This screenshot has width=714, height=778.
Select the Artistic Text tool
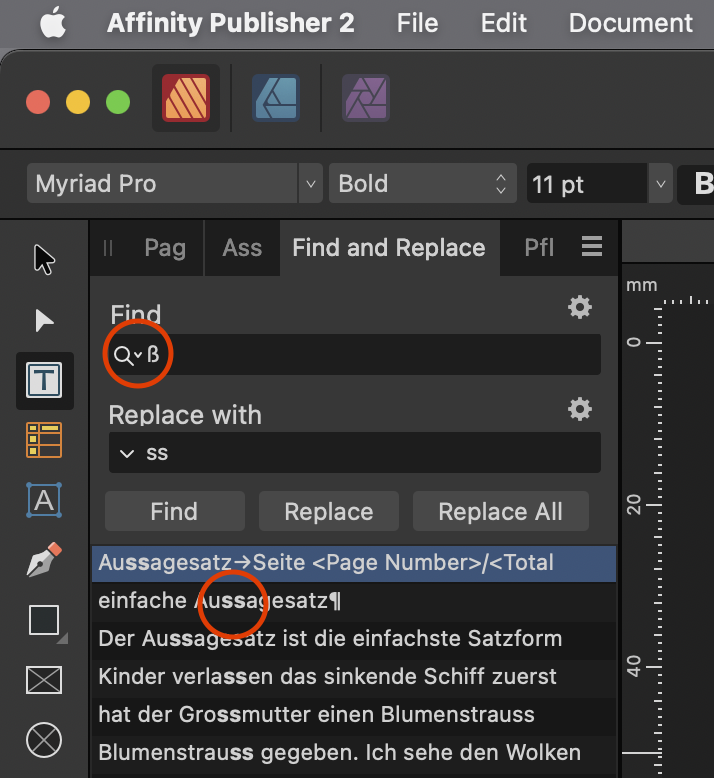tap(44, 500)
